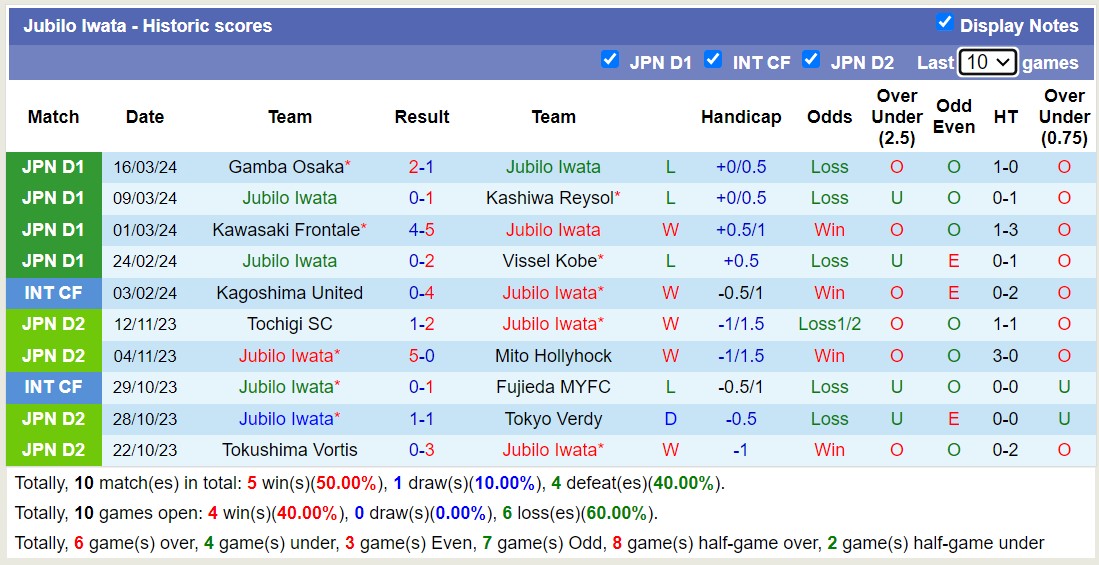Uncheck the INT CF league filter

(713, 60)
